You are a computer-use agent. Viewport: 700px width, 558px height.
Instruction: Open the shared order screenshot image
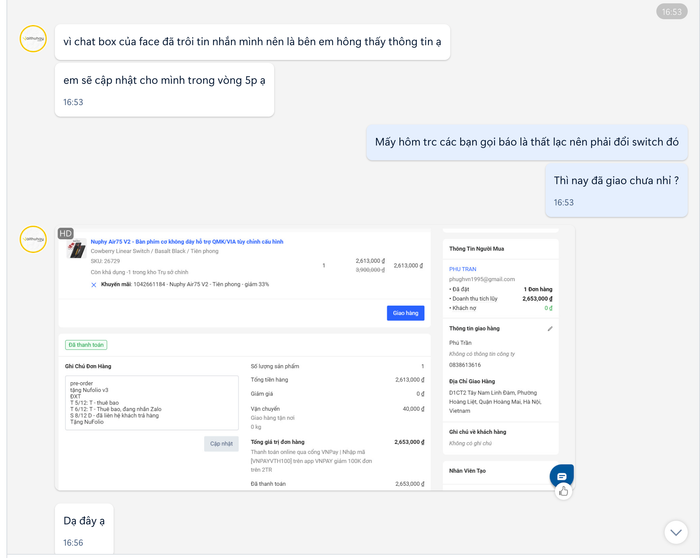tap(315, 358)
